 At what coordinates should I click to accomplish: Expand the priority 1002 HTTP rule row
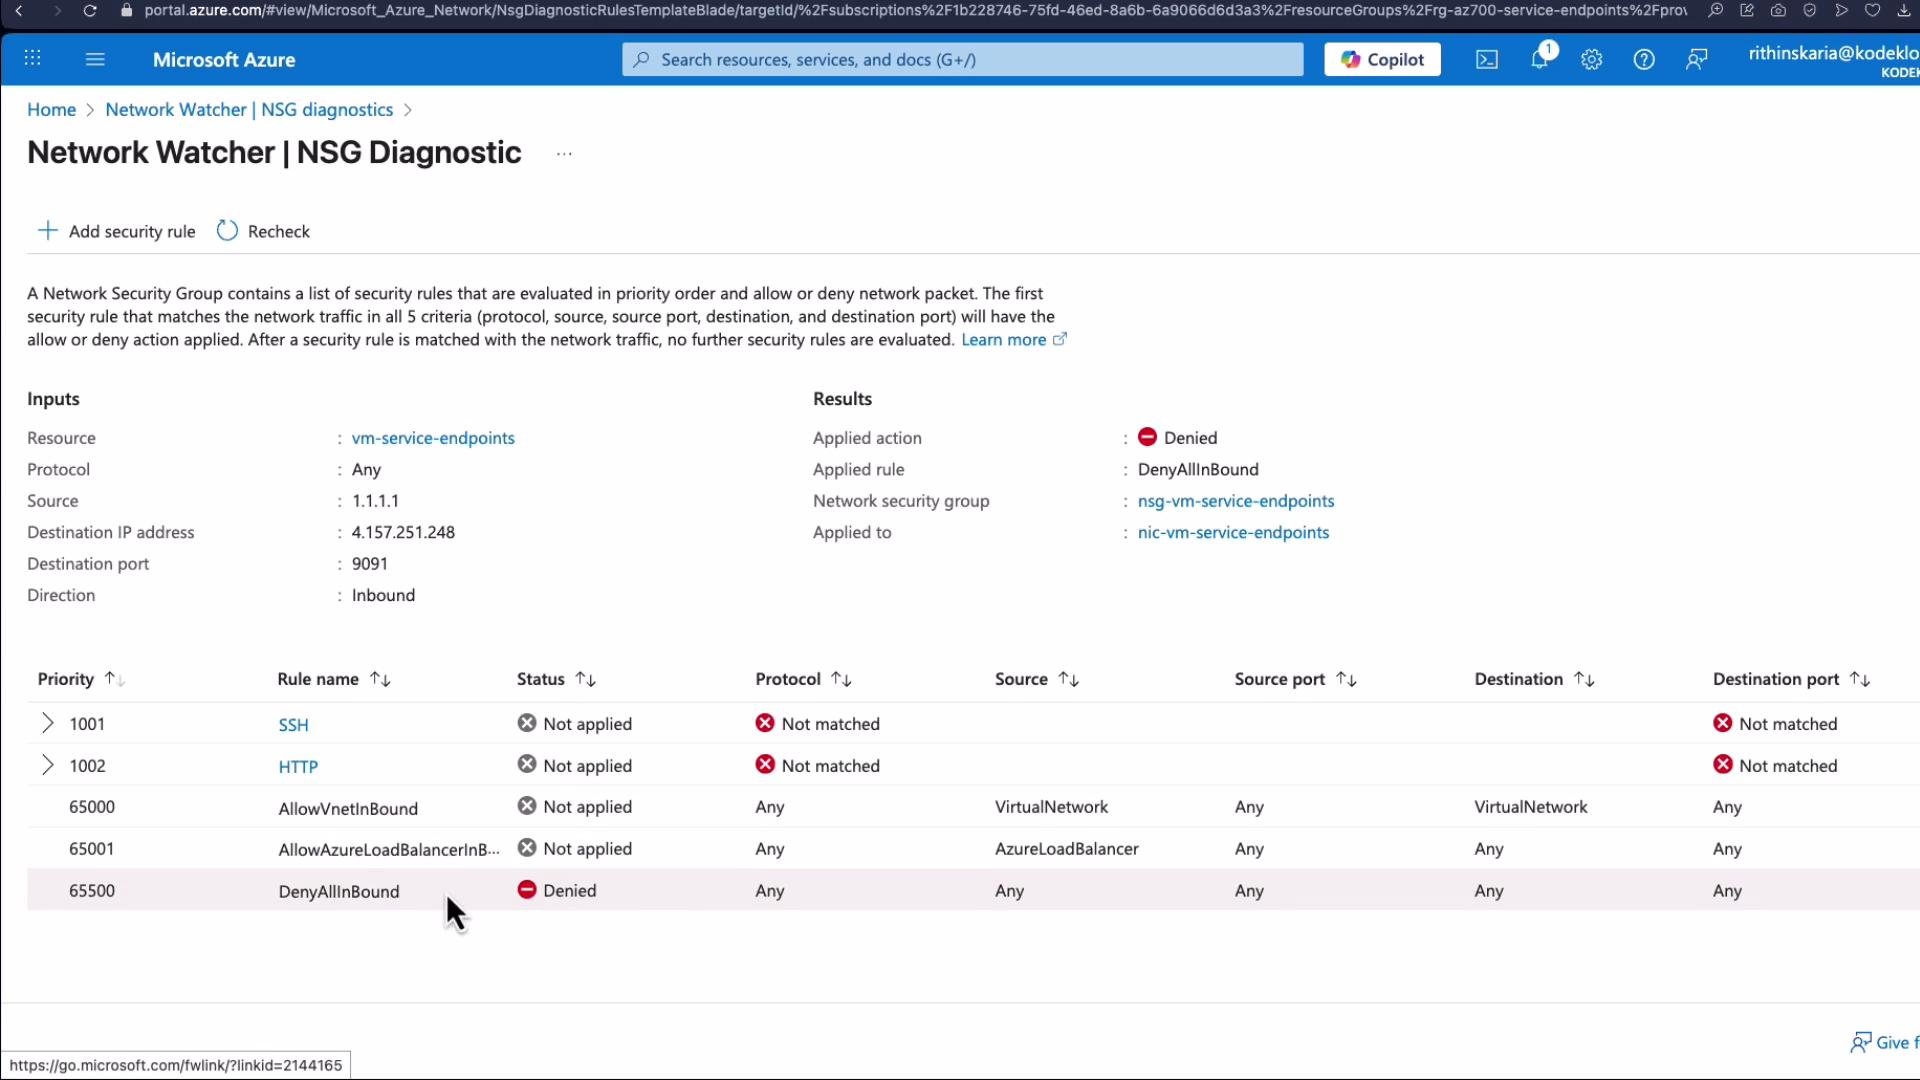[x=47, y=765]
